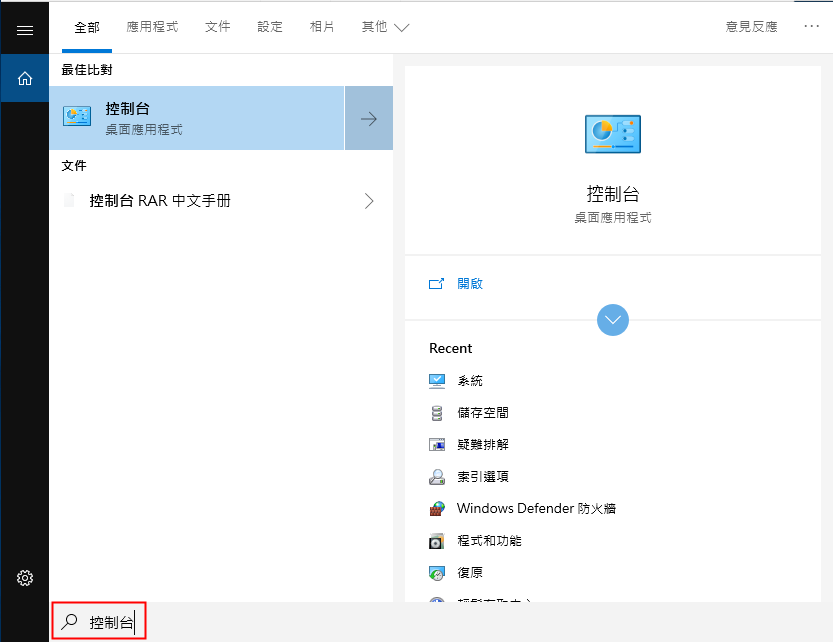Switch to the 設定 tab
This screenshot has height=642, width=833.
click(270, 27)
